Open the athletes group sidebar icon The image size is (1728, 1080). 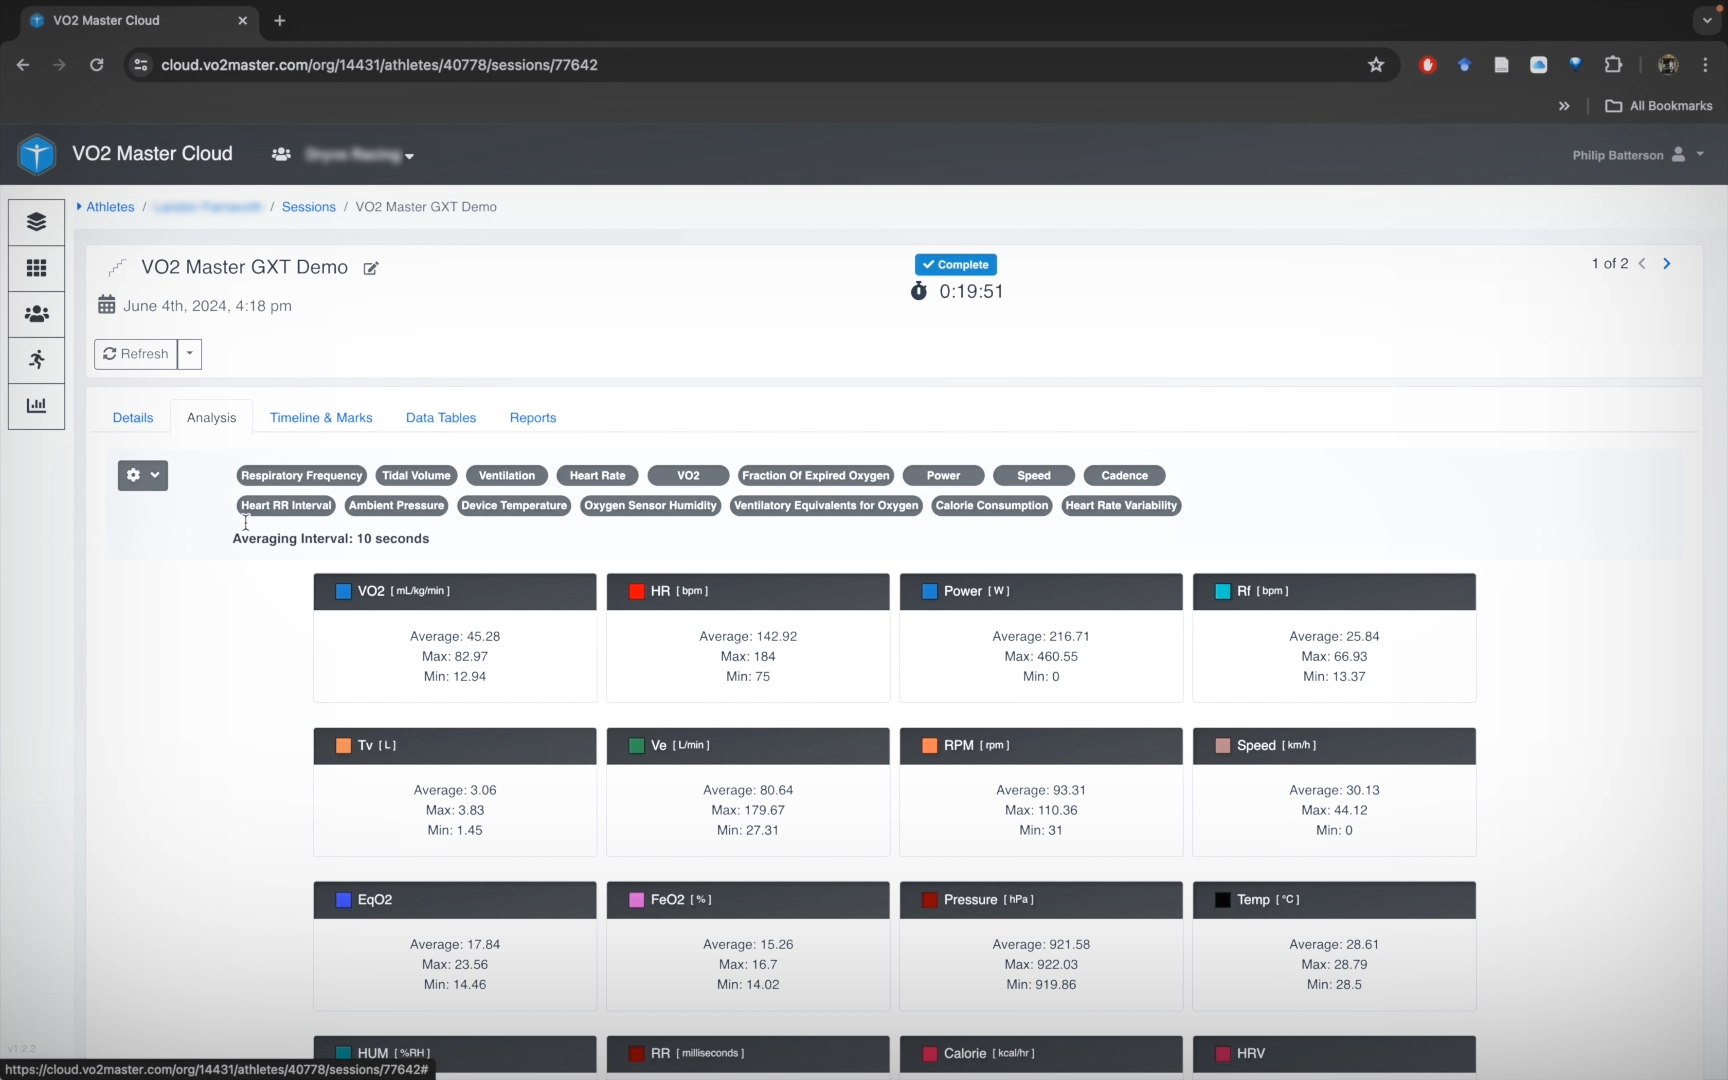coord(37,314)
